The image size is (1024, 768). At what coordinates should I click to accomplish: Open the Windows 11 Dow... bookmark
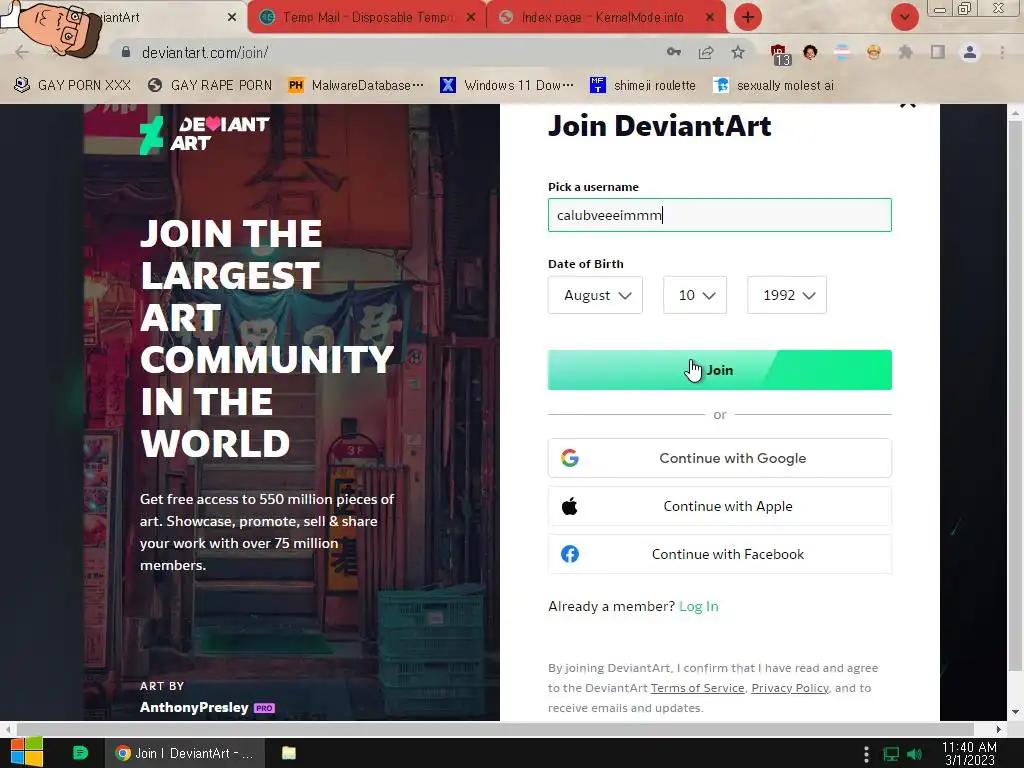(507, 85)
